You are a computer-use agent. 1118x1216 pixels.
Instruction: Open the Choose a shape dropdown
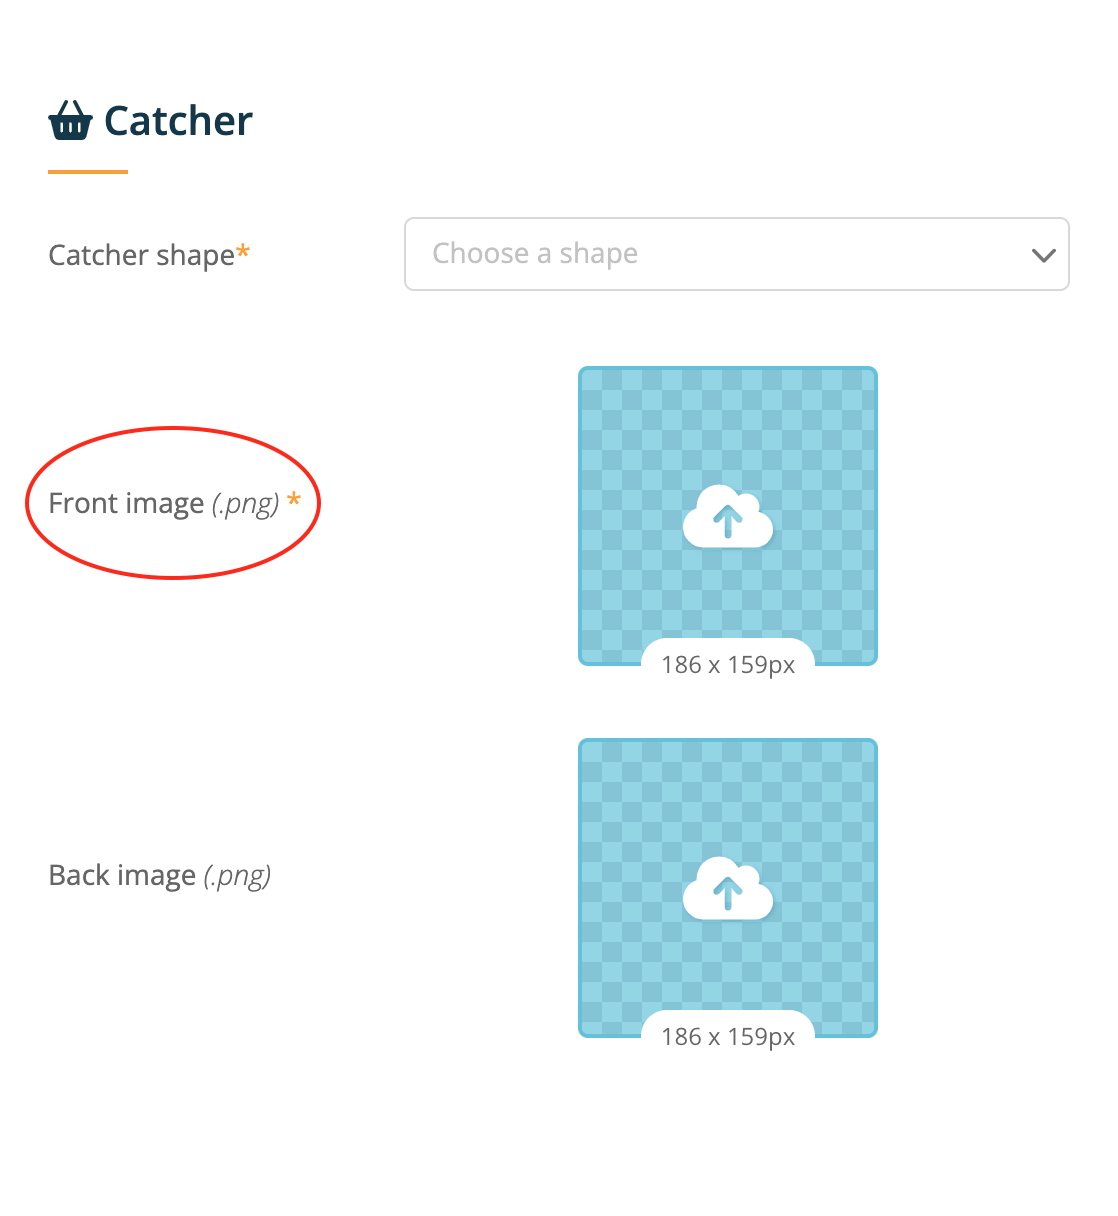(x=737, y=254)
